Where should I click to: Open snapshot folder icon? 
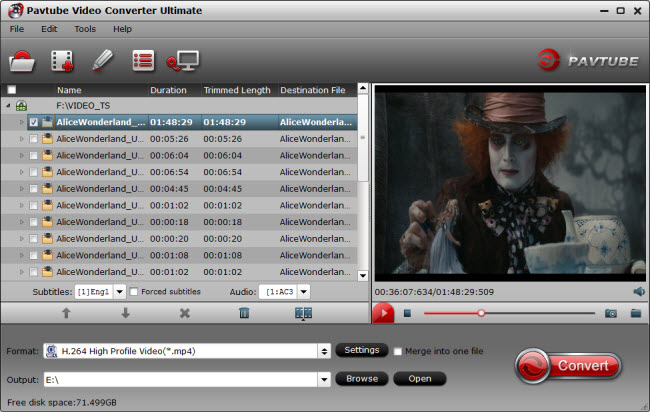click(636, 313)
